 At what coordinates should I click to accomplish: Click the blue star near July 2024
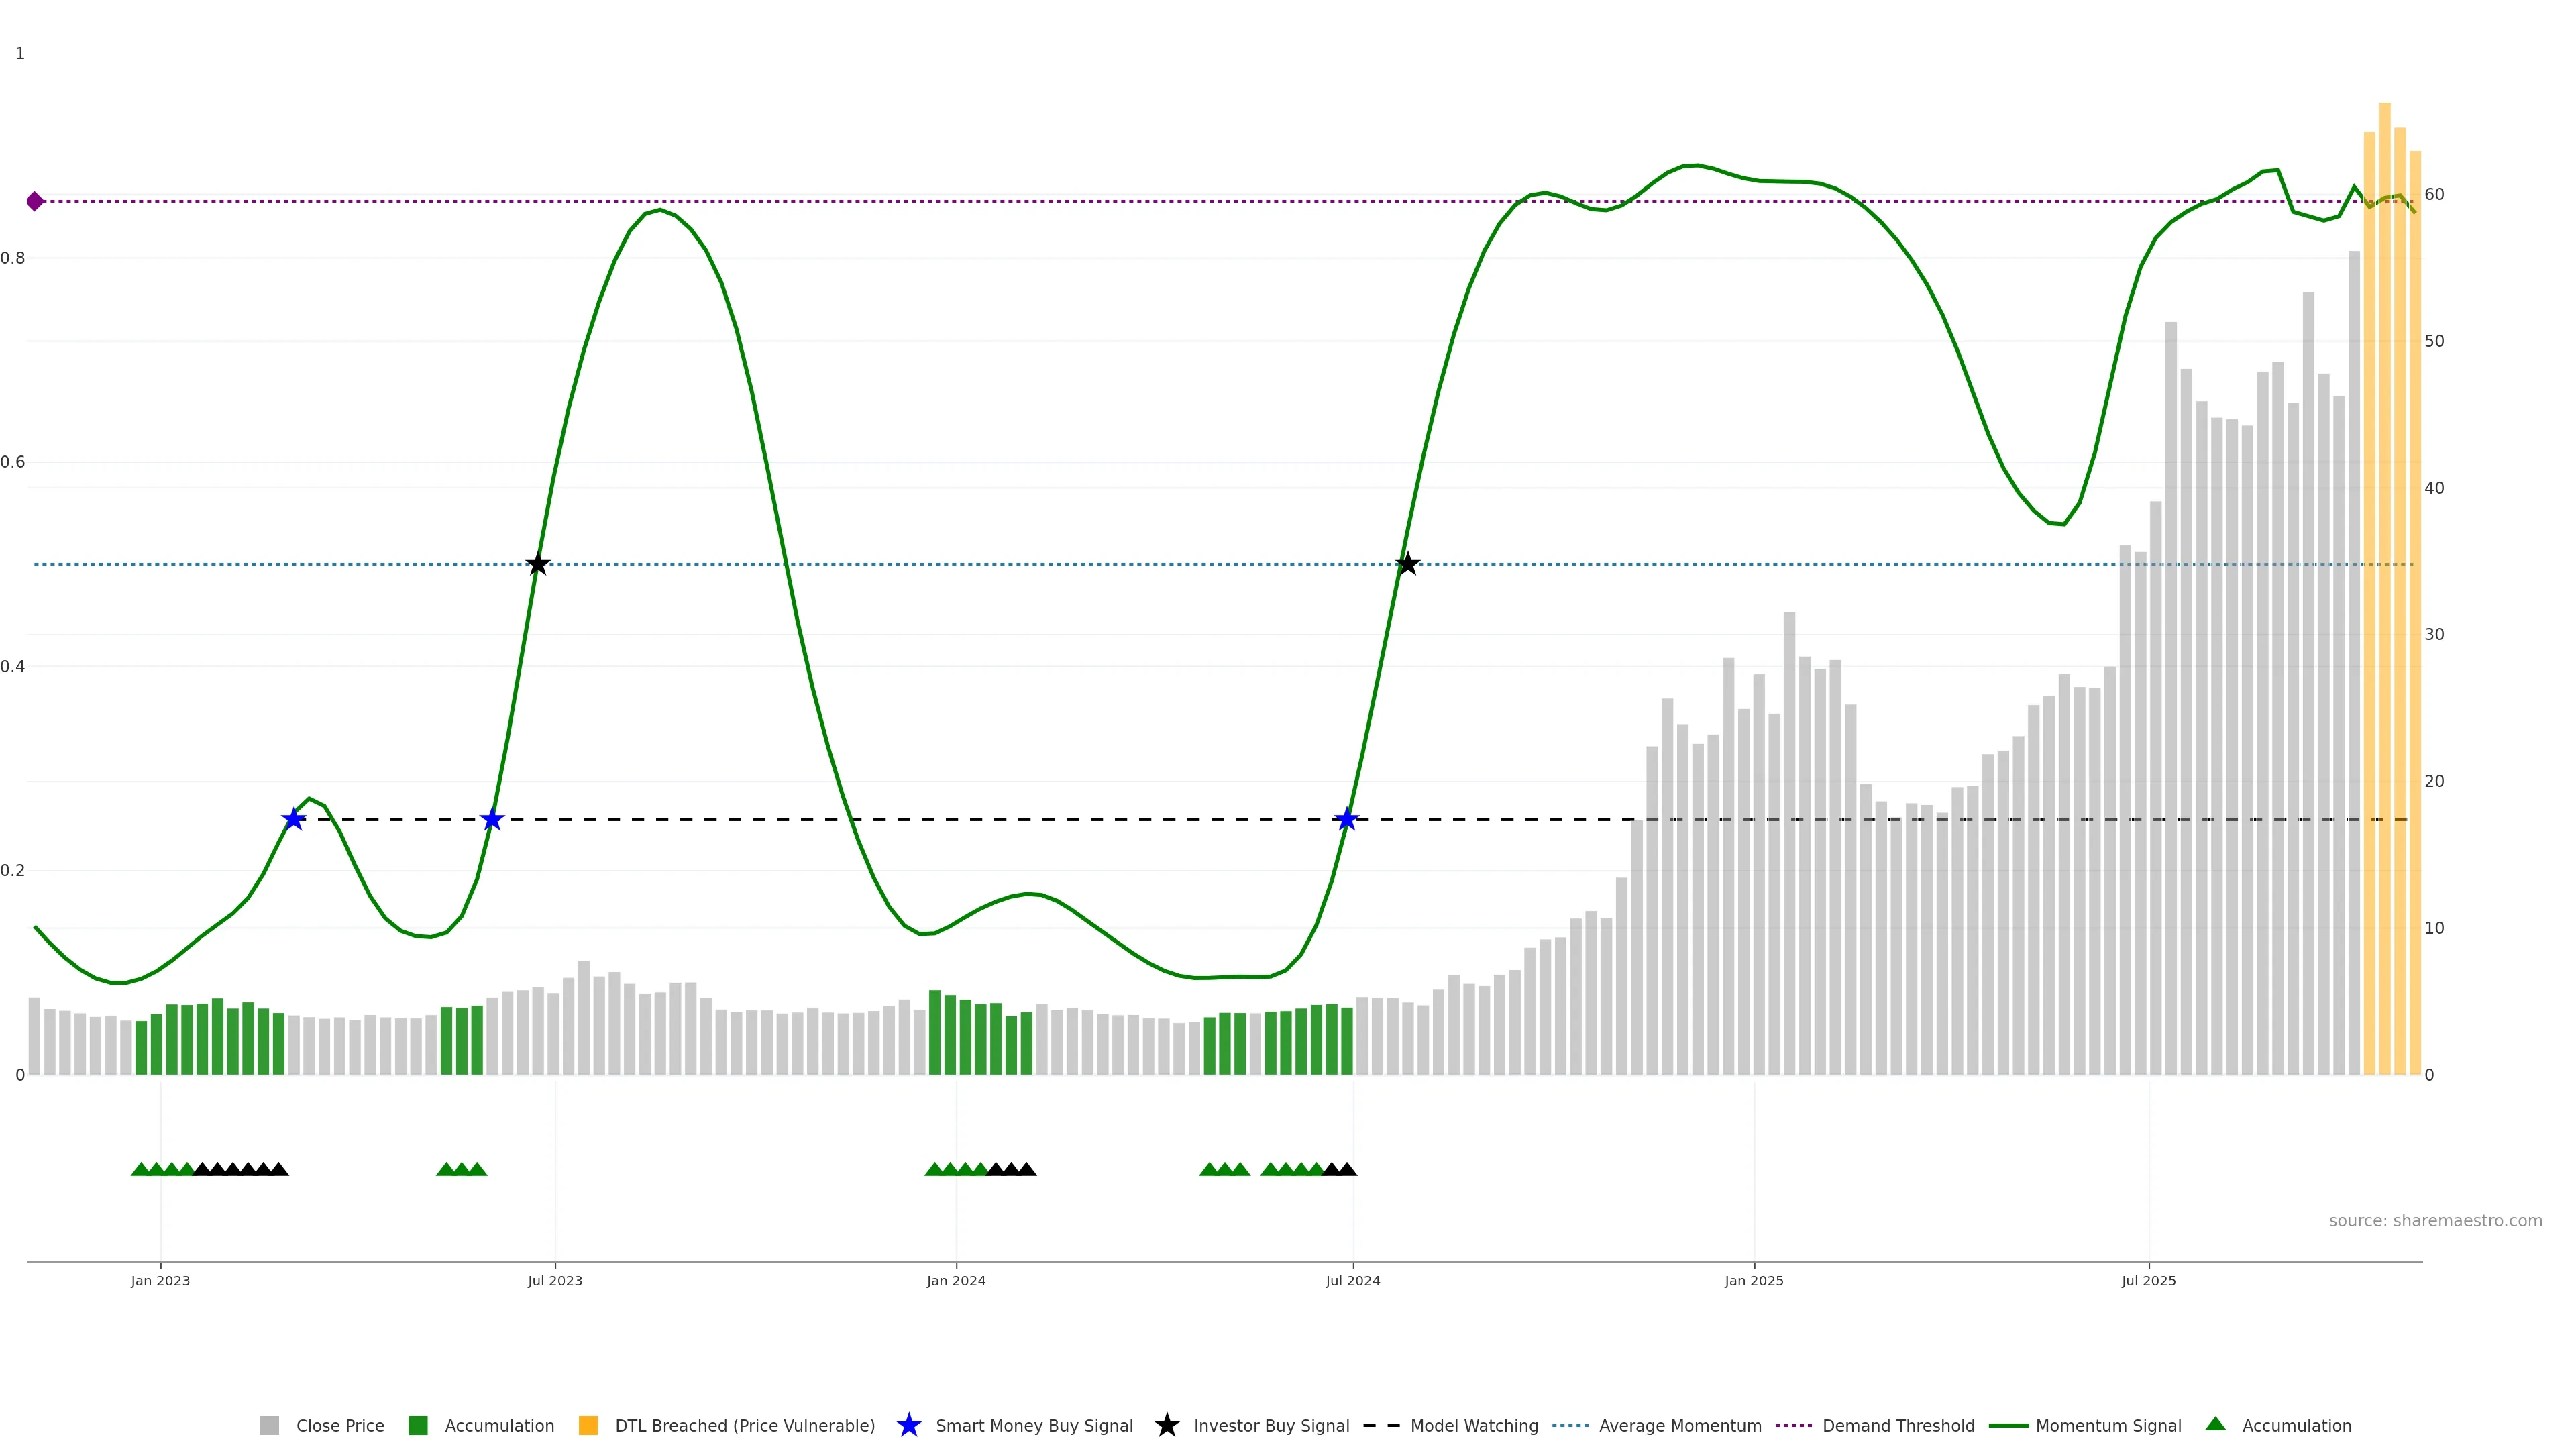(x=1347, y=819)
